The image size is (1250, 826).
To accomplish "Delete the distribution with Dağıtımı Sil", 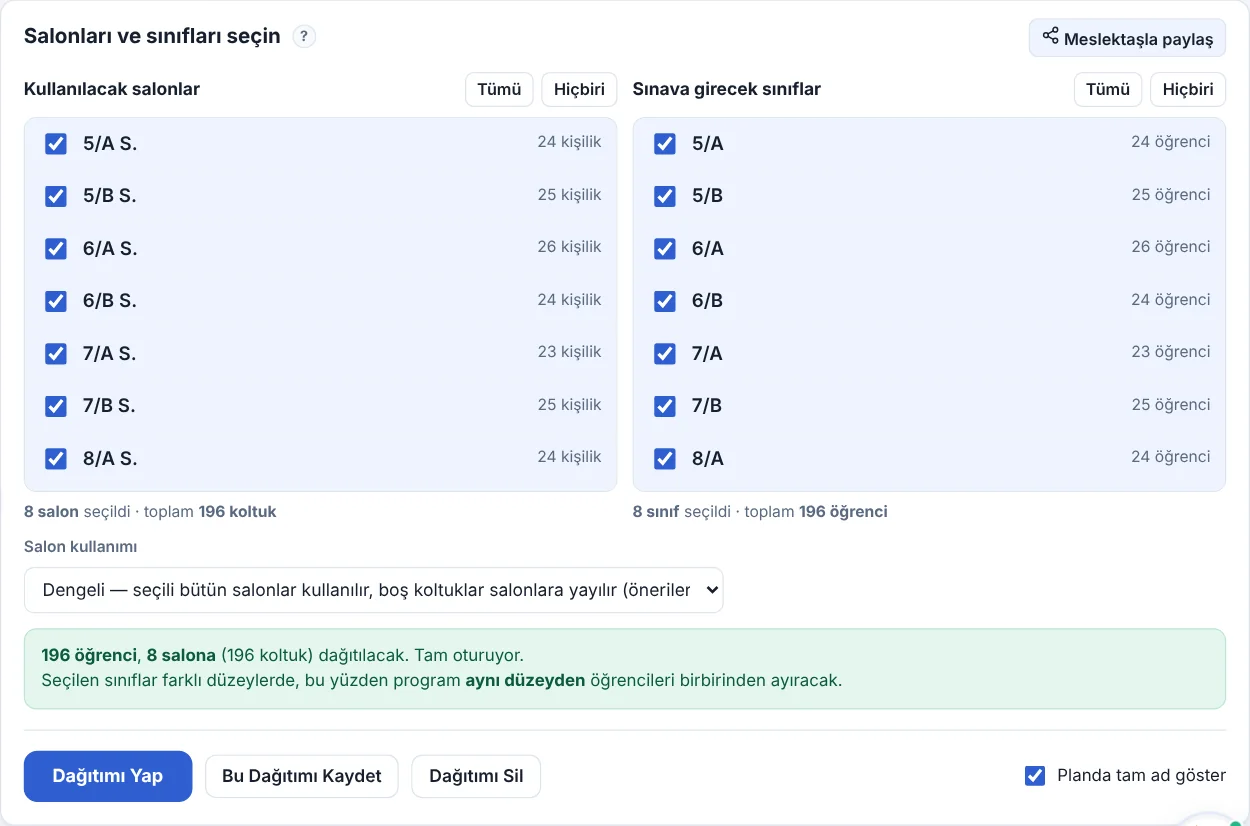I will pos(476,776).
